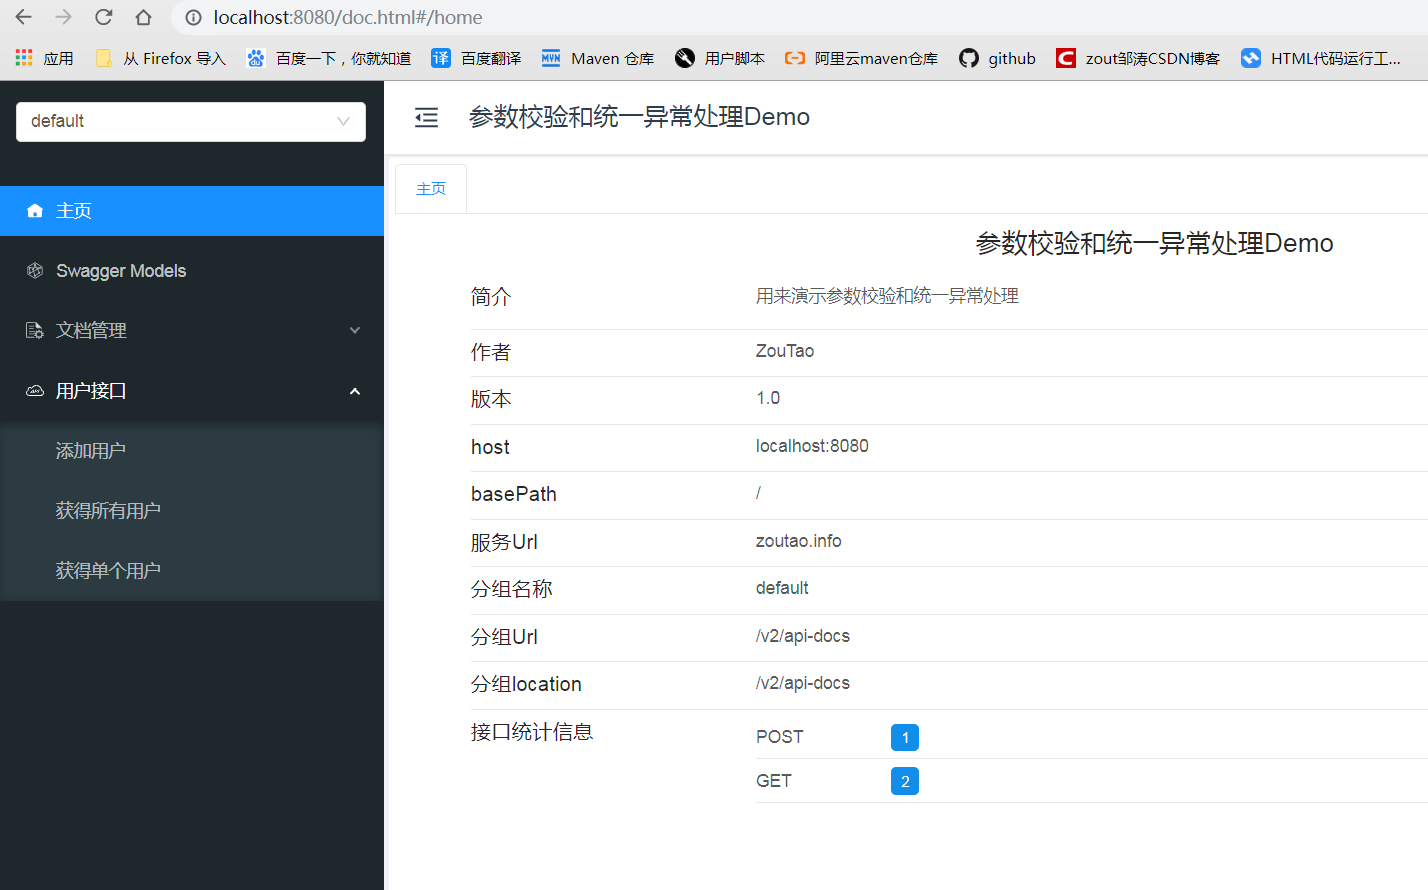Click the basePath label
1428x890 pixels.
tap(514, 494)
